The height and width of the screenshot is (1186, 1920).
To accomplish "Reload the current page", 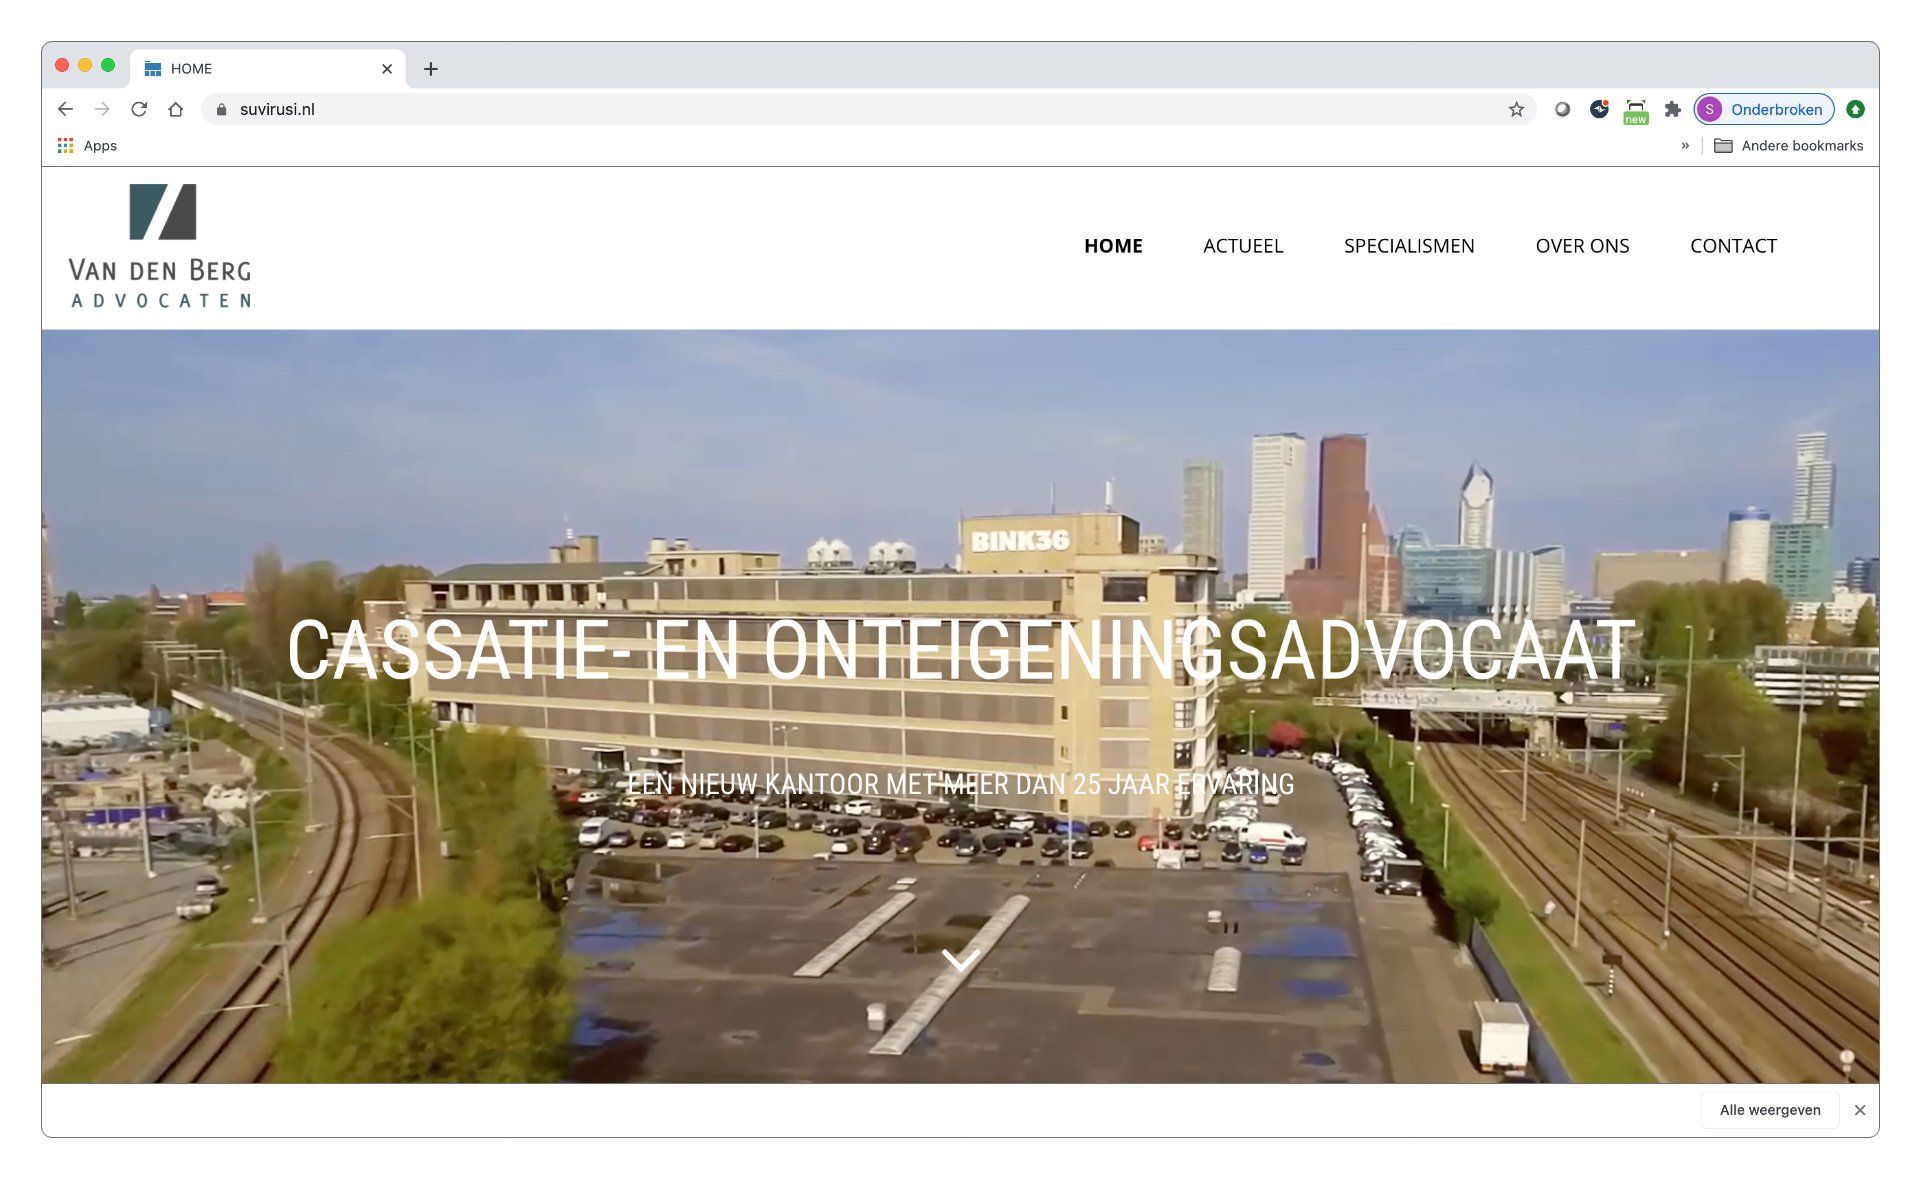I will point(139,109).
